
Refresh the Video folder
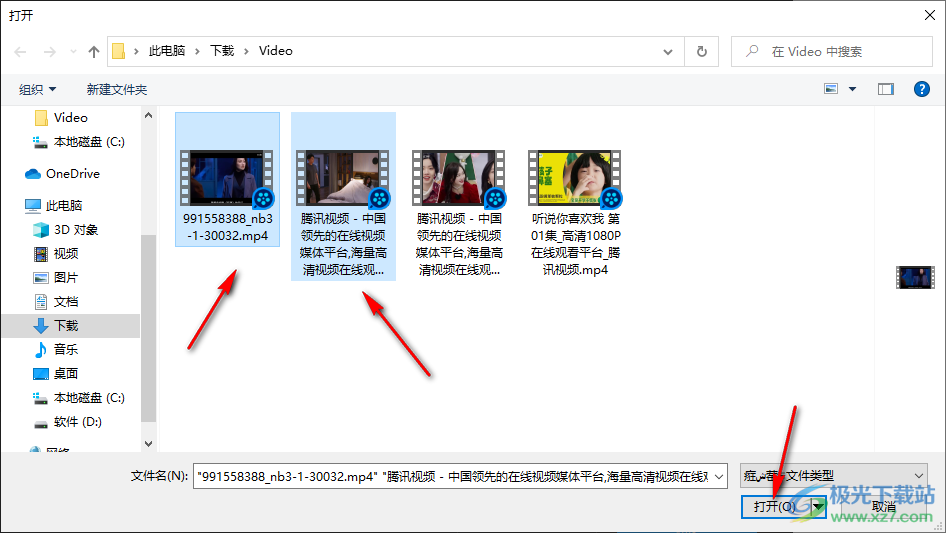tap(702, 52)
